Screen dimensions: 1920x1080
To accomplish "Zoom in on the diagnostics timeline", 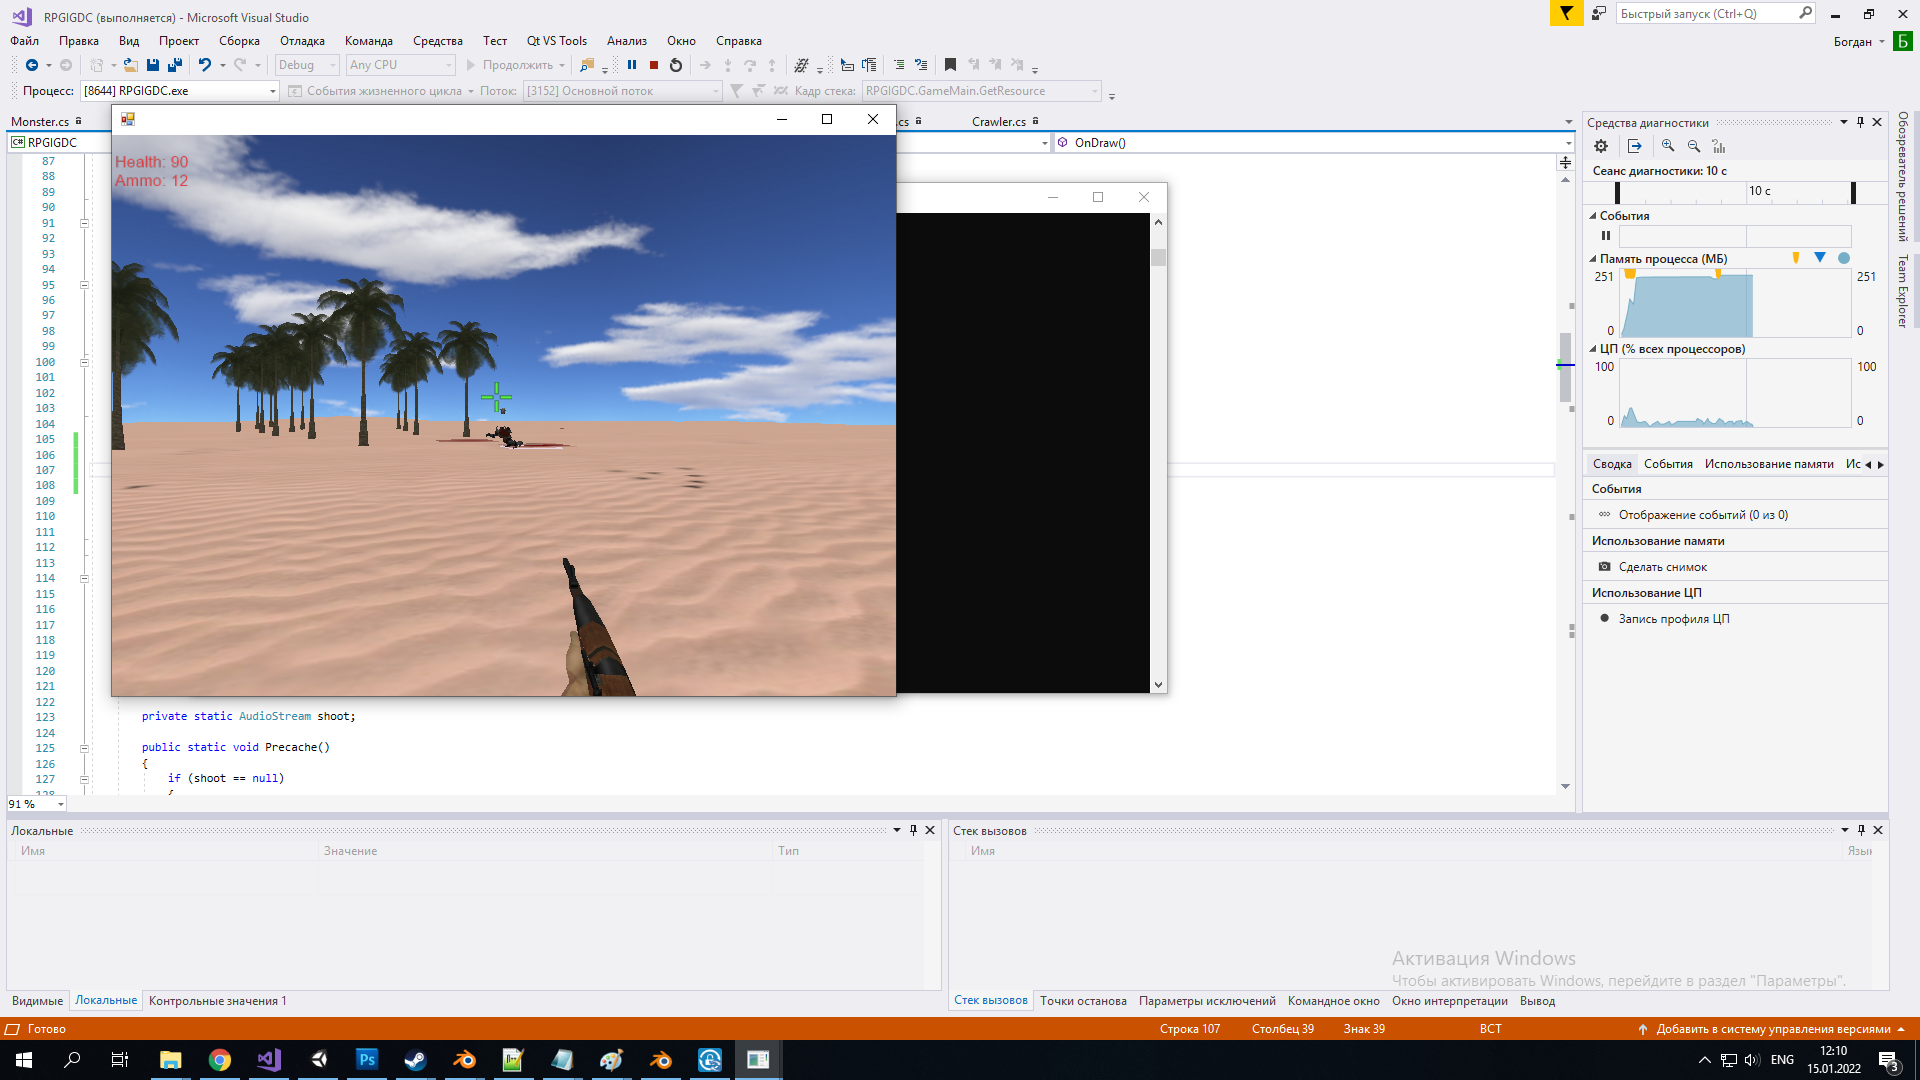I will pos(1668,146).
